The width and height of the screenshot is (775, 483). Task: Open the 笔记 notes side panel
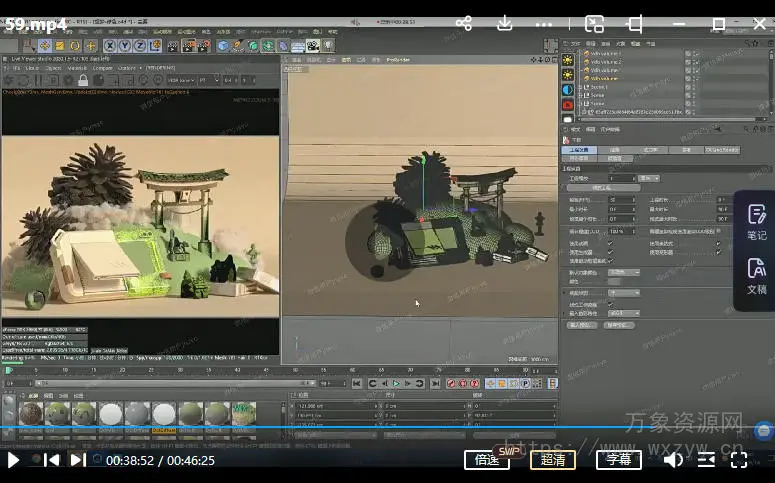coord(756,221)
